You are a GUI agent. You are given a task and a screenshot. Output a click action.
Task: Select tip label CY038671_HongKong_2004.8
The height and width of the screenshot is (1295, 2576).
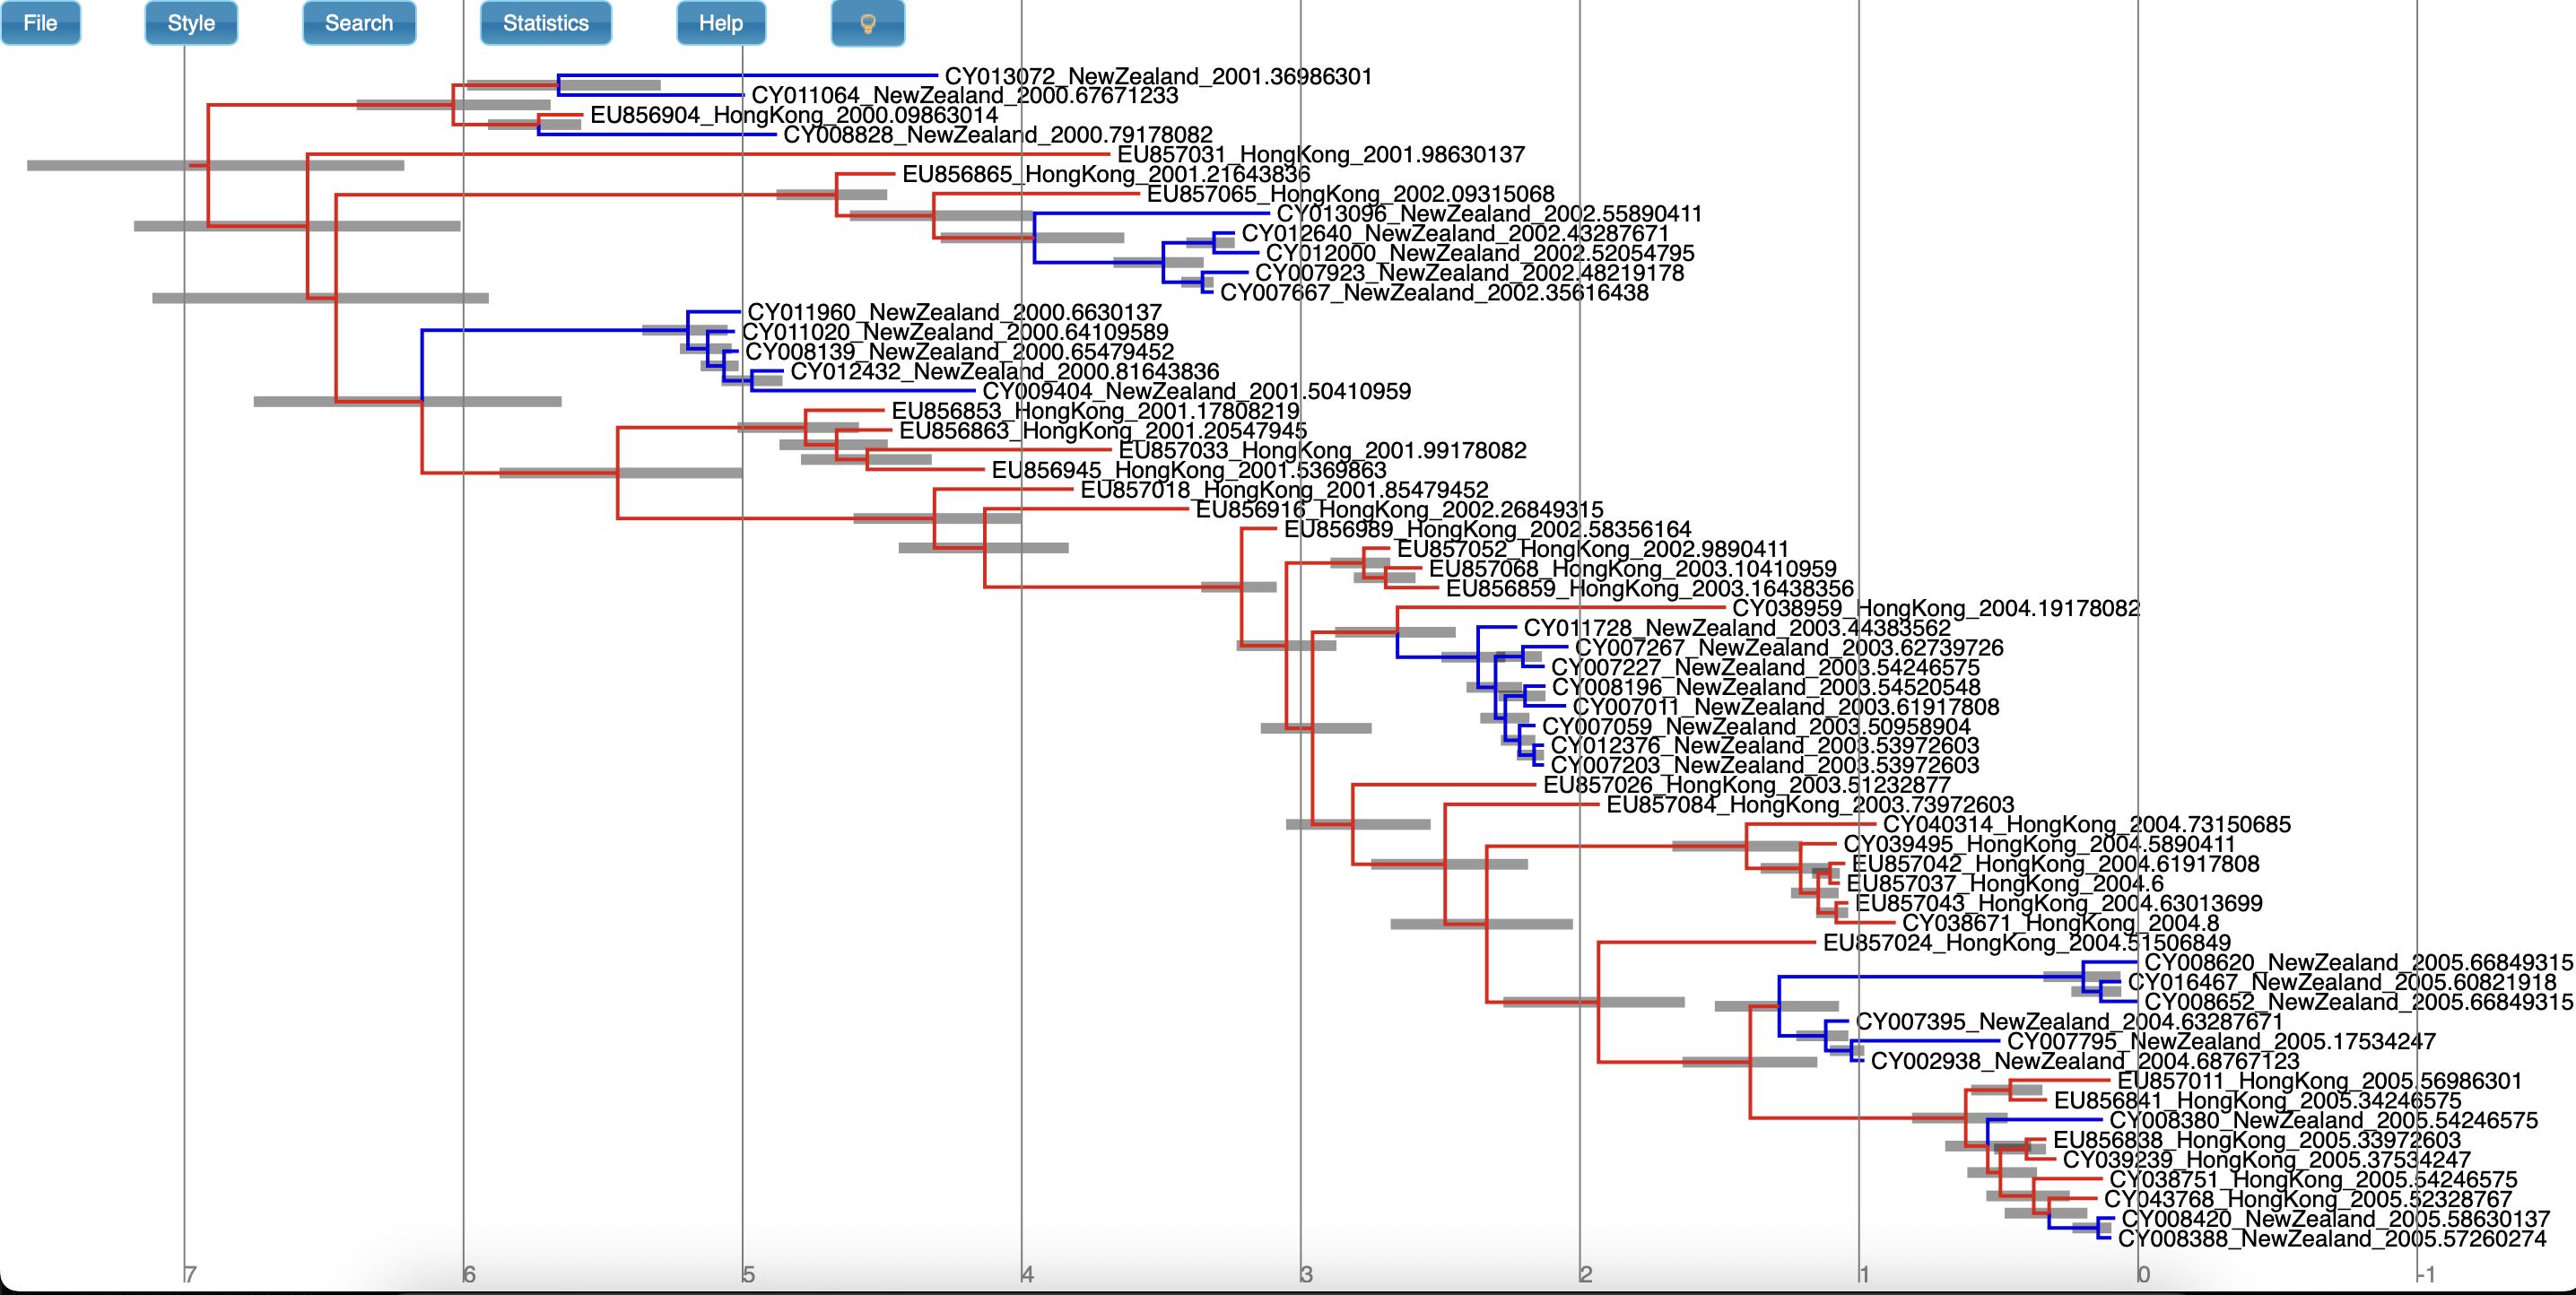pos(2061,924)
